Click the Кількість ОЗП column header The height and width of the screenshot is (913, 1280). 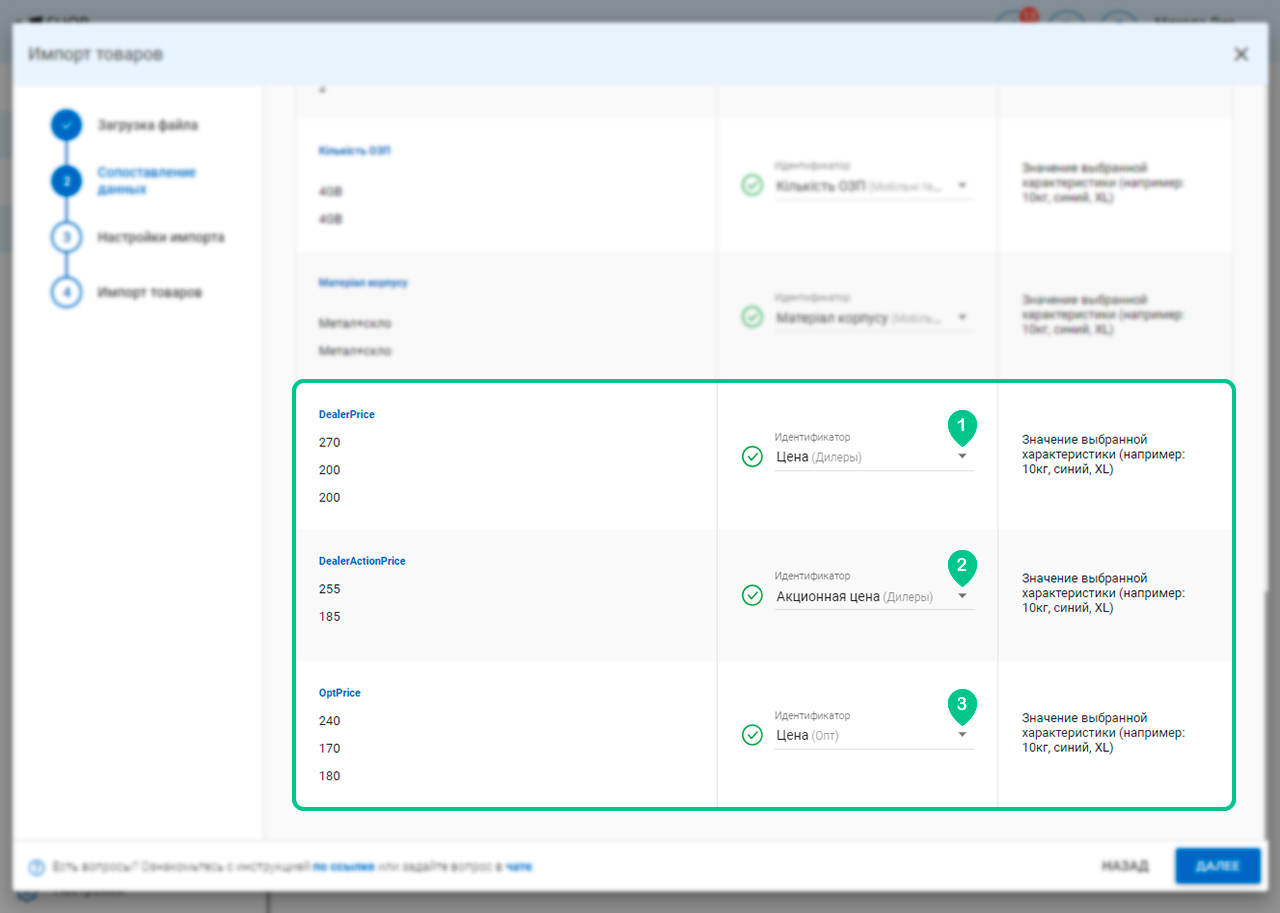coord(355,151)
